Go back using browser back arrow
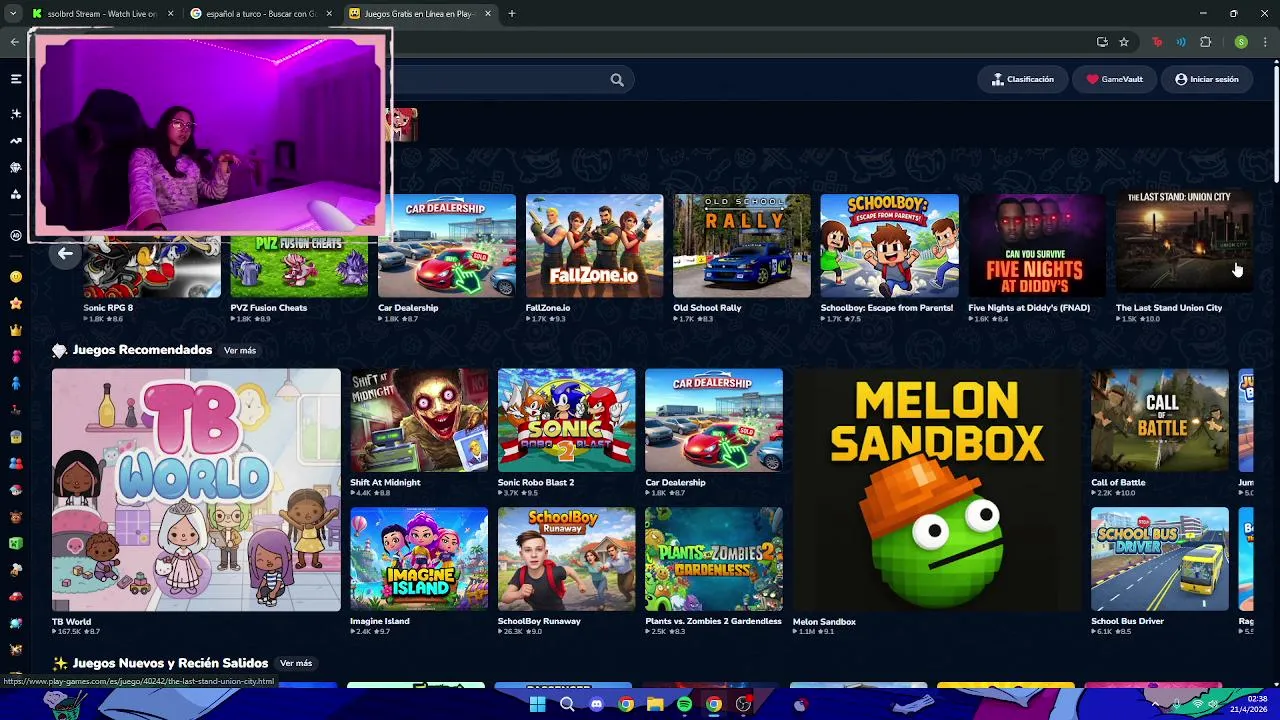 (x=14, y=41)
